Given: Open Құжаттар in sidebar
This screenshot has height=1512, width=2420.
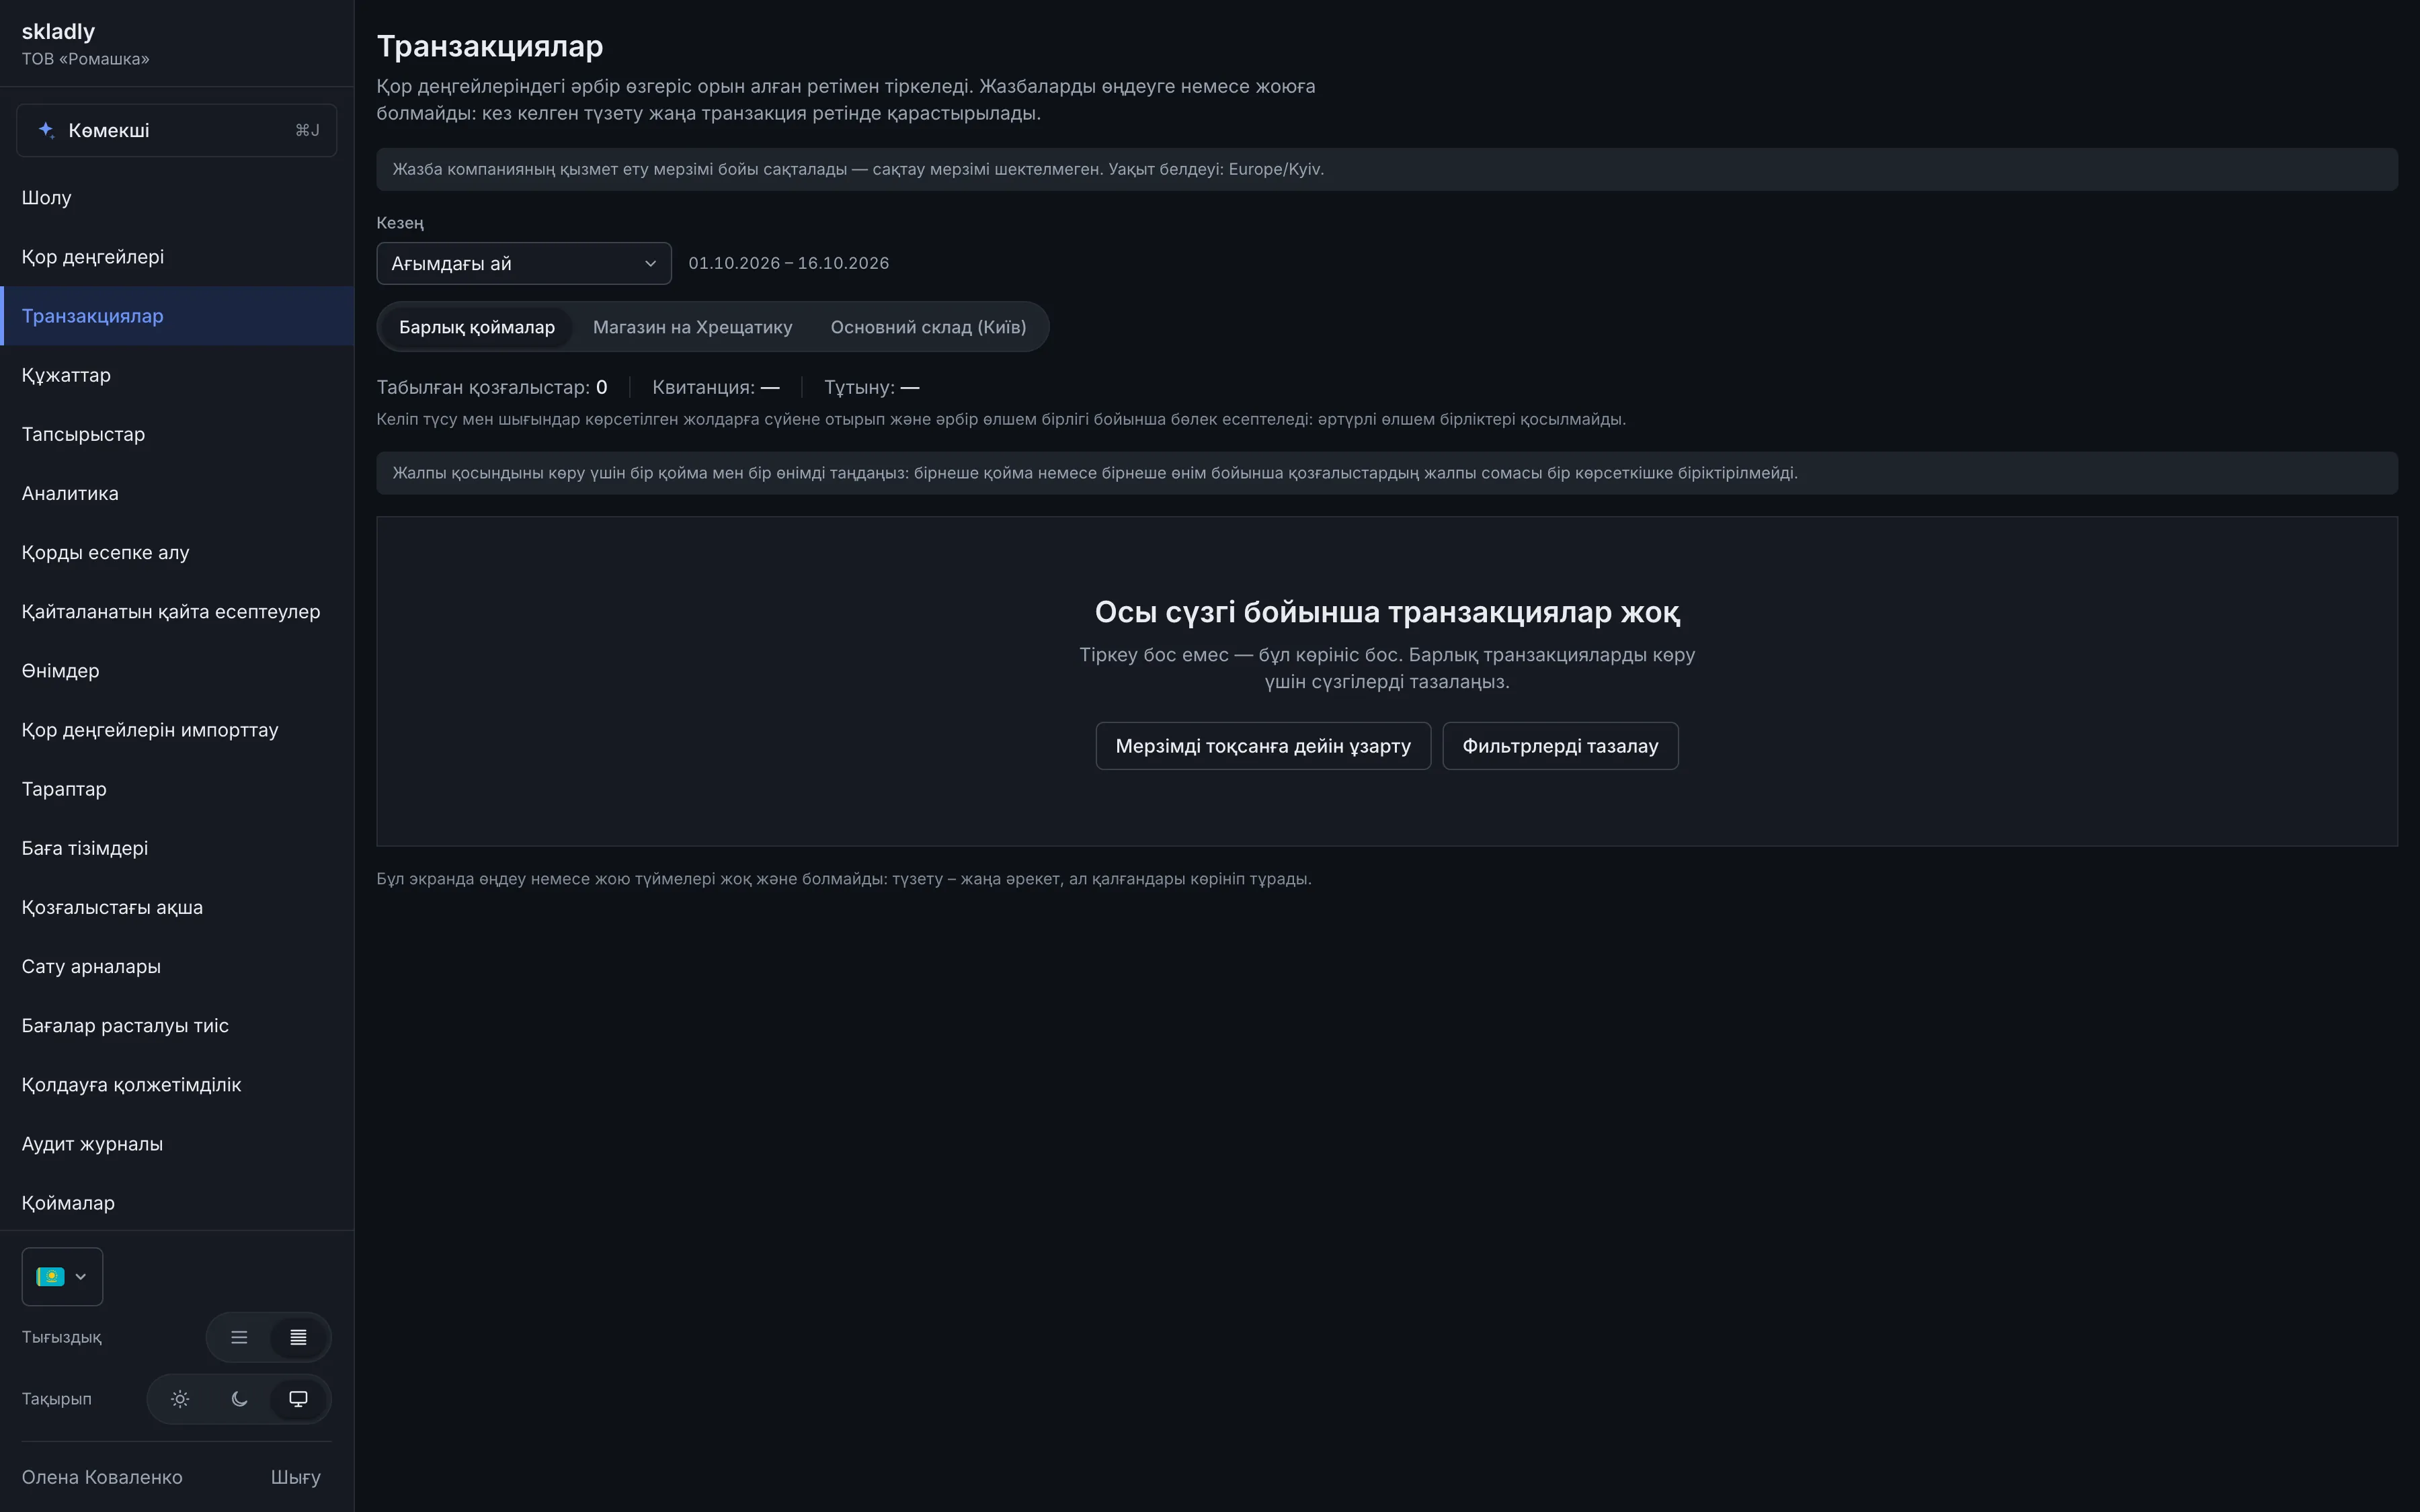Looking at the screenshot, I should [177, 375].
